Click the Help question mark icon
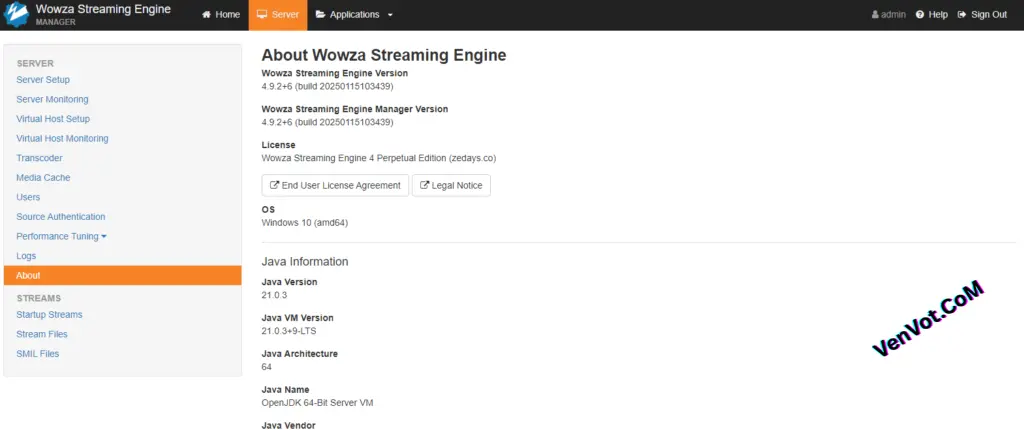The width and height of the screenshot is (1024, 430). click(920, 14)
